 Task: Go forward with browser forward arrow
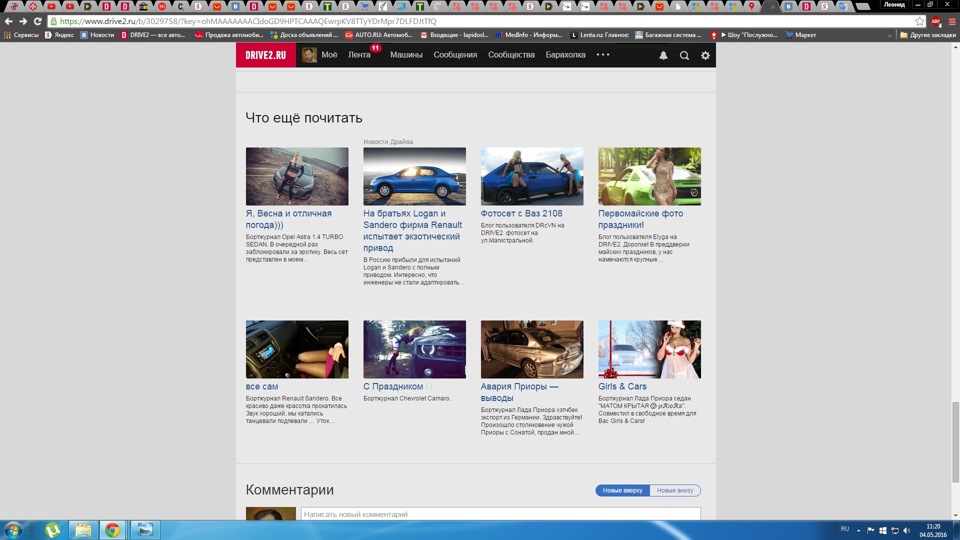[23, 21]
